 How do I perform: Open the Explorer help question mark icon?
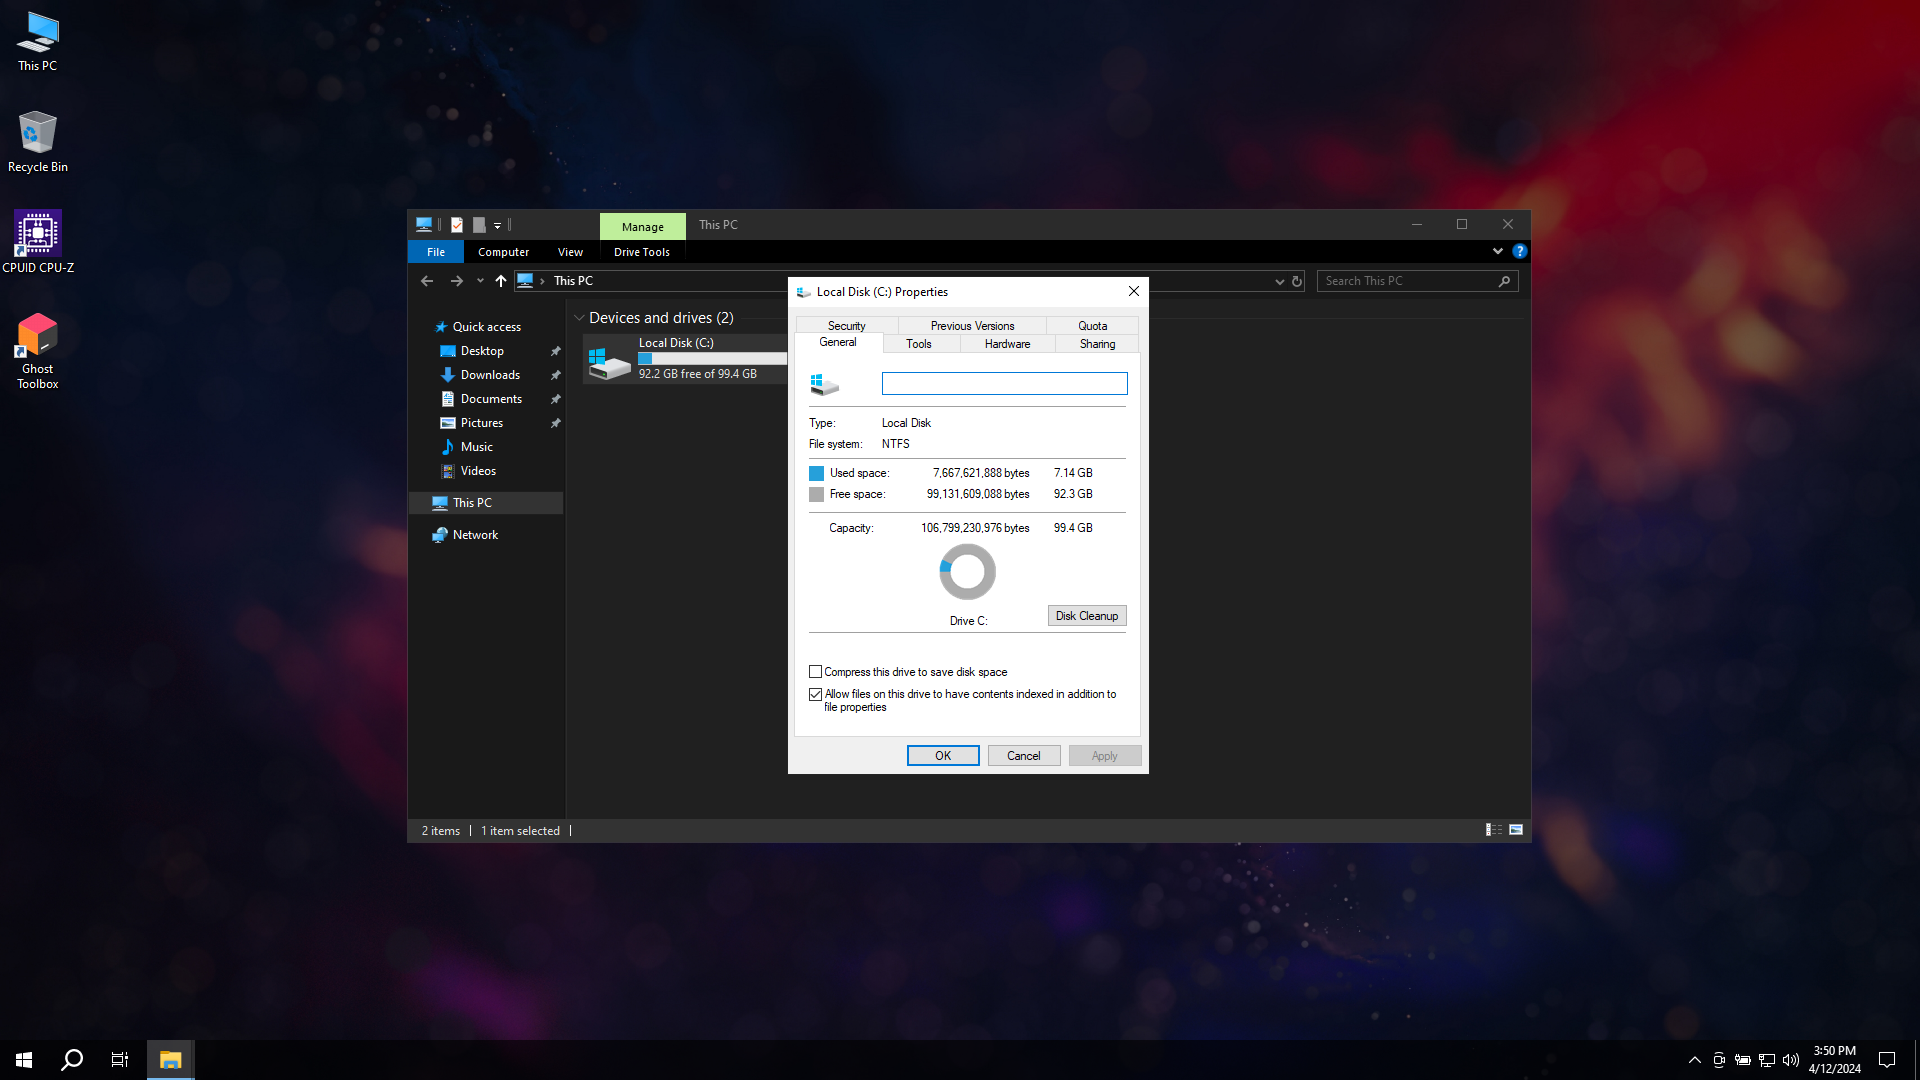(1519, 252)
